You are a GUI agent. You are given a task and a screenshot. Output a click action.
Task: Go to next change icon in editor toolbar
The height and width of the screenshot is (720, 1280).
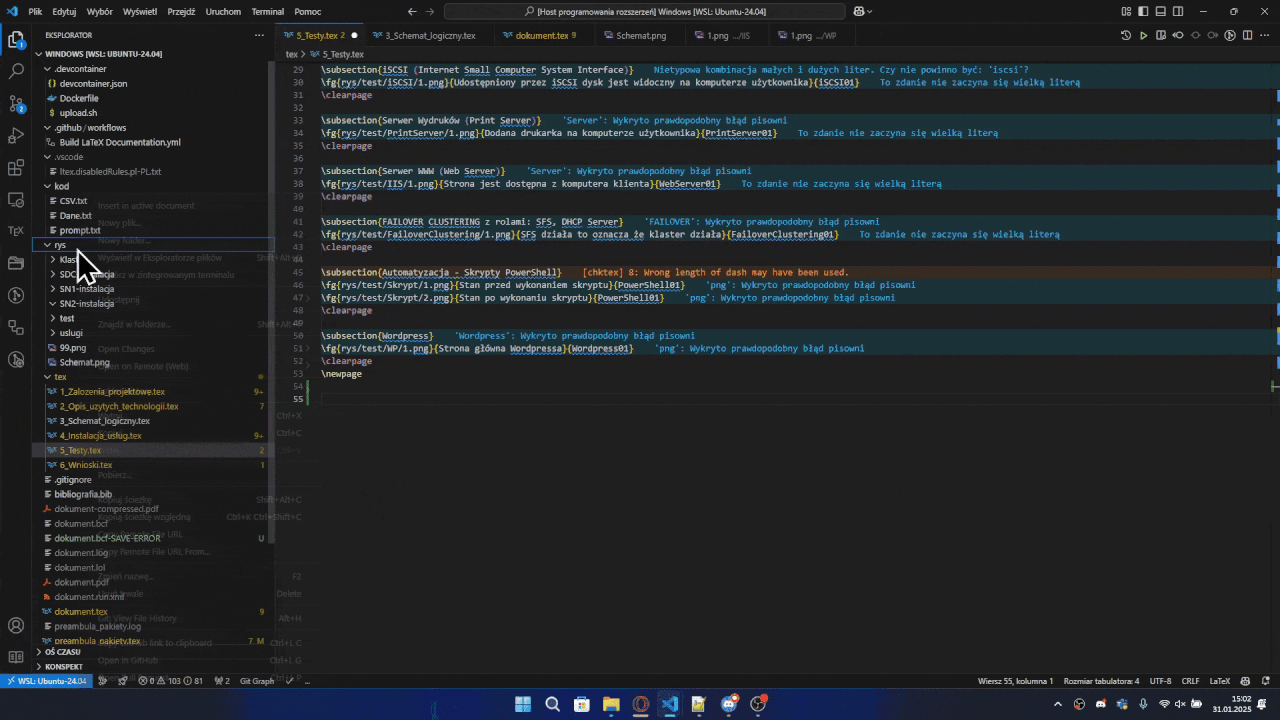(1213, 35)
